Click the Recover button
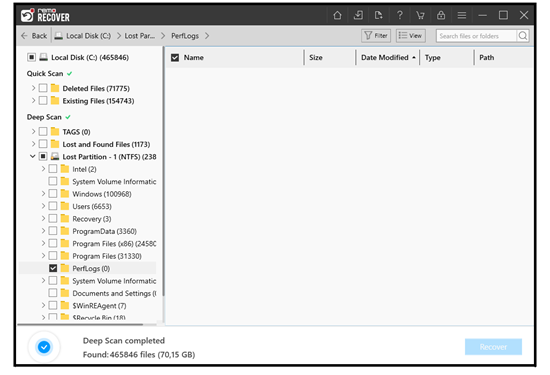The image size is (550, 375). (x=493, y=347)
